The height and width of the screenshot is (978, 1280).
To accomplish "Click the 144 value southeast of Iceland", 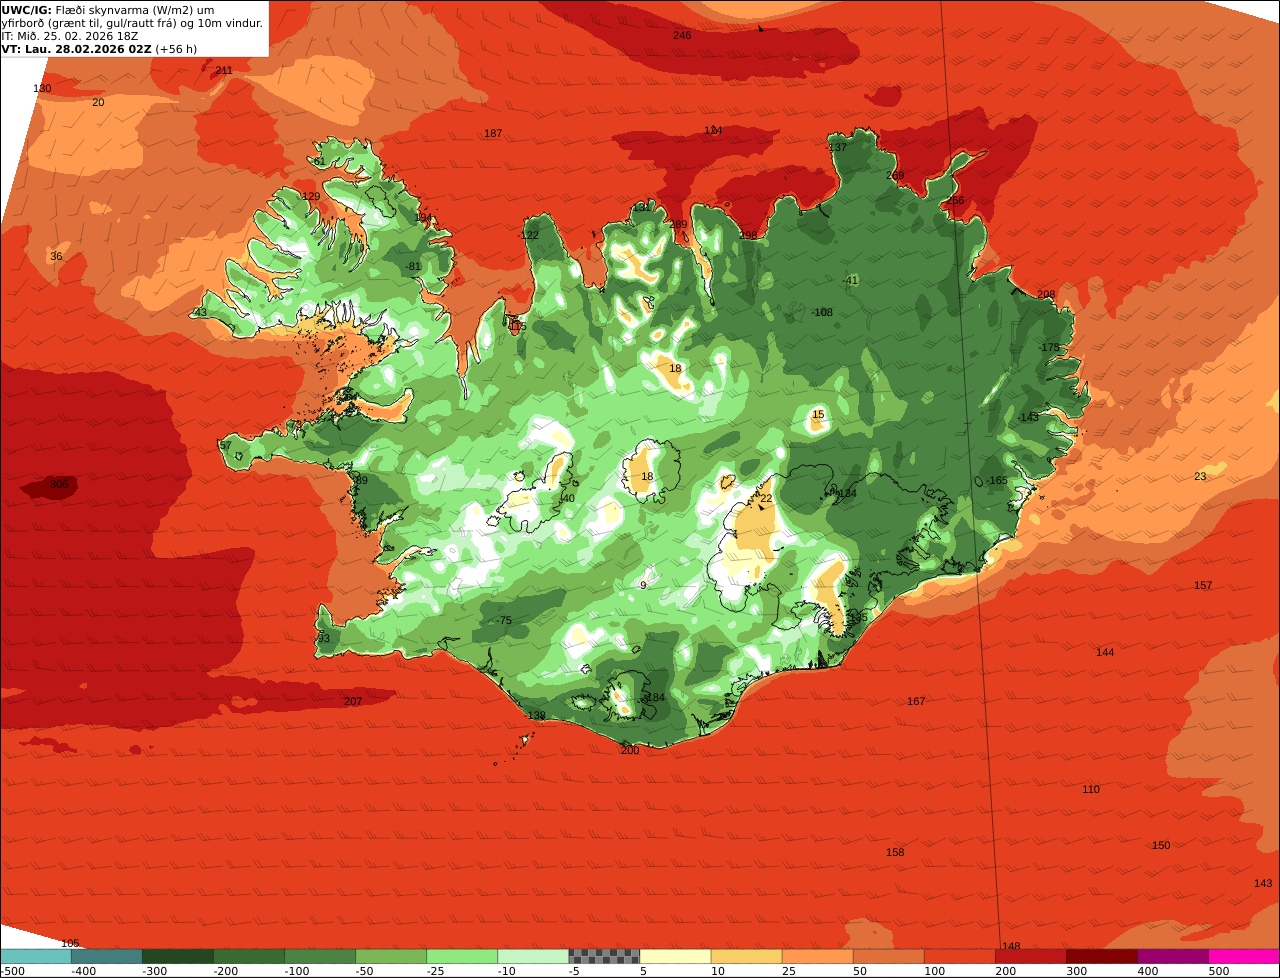I will point(1105,652).
